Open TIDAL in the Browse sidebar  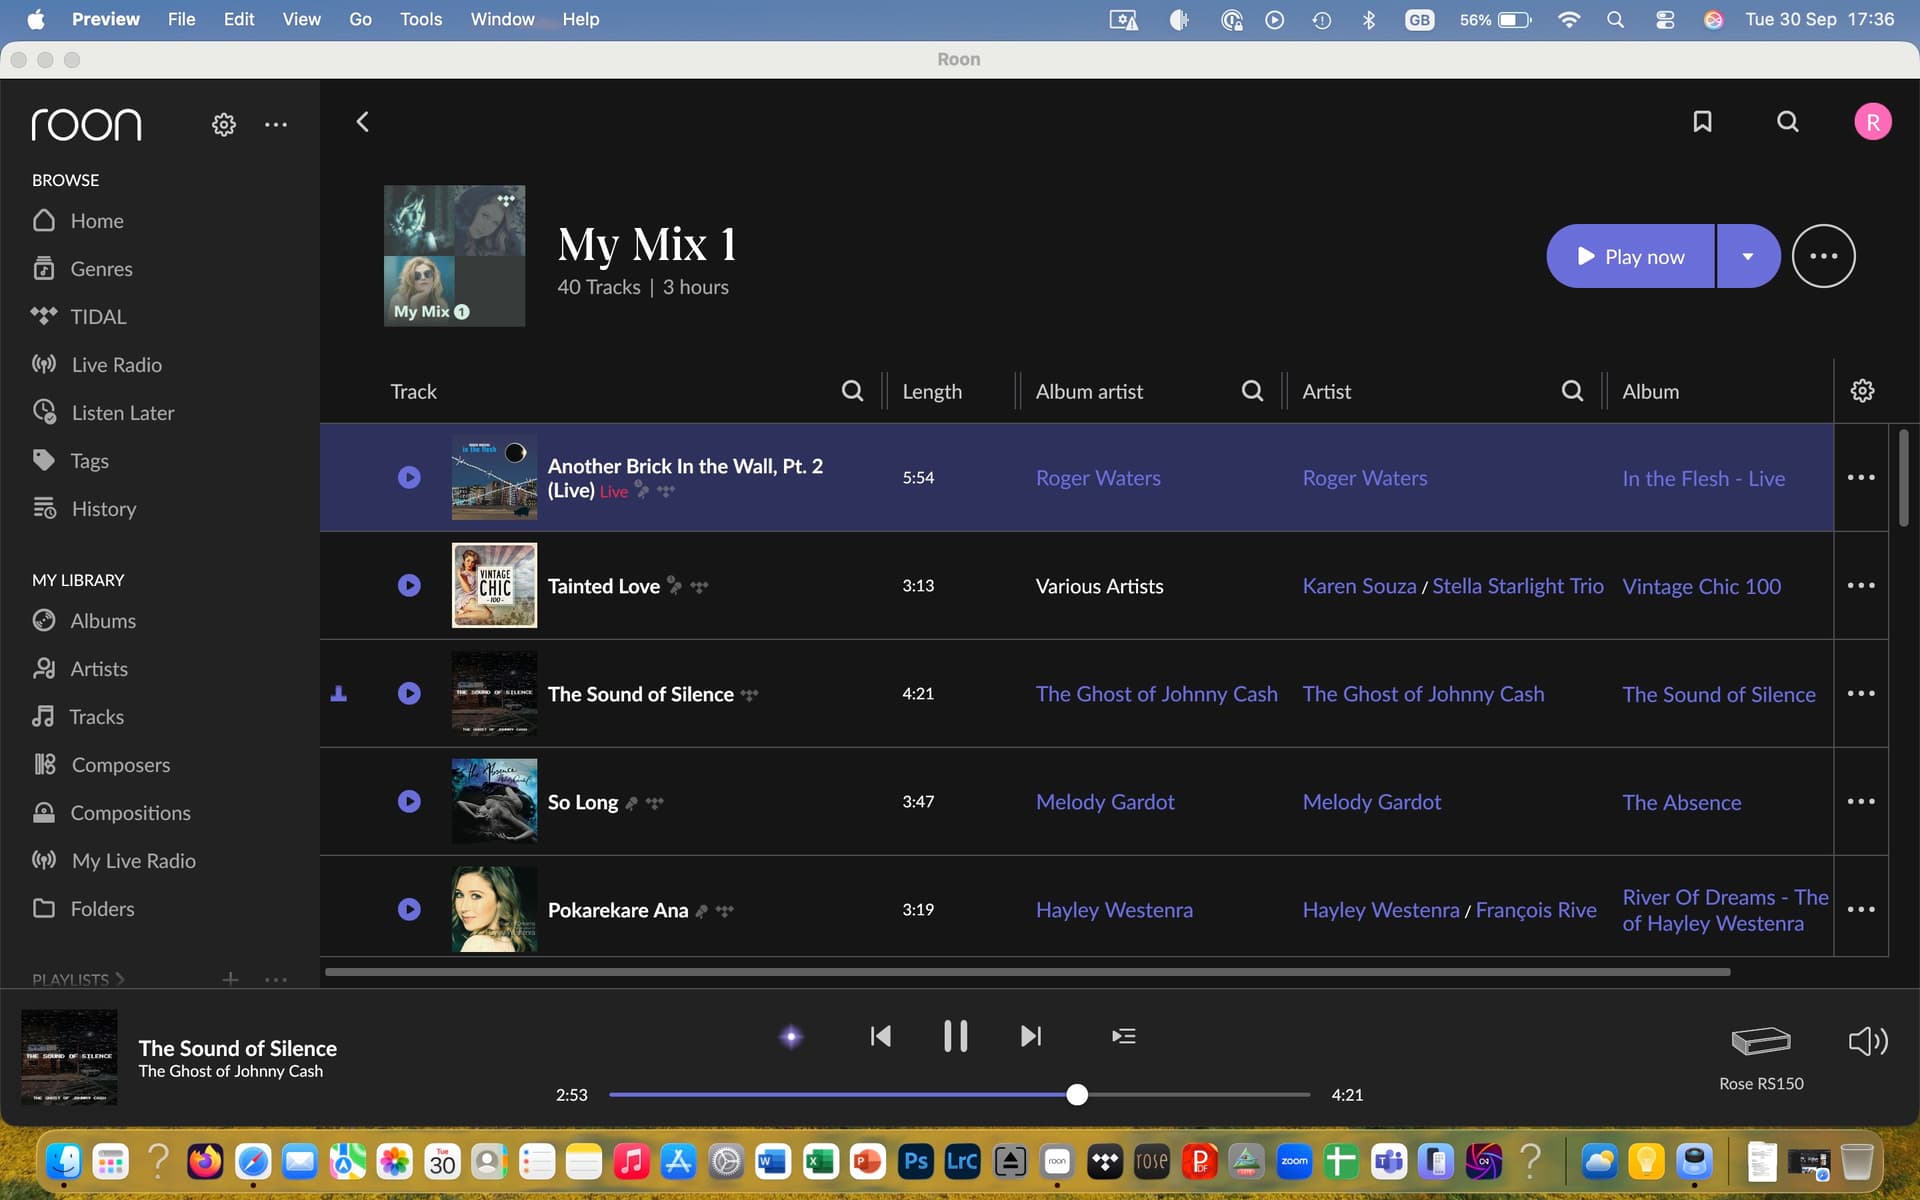tap(98, 317)
